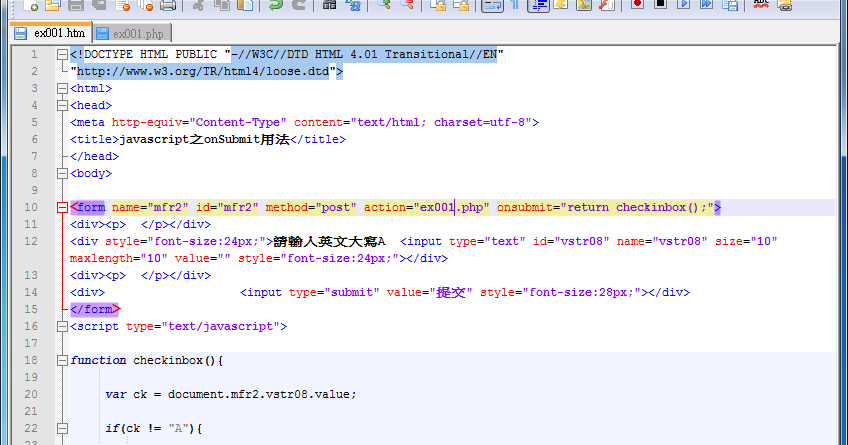The height and width of the screenshot is (445, 848).
Task: Click the id="vstr08" attribute on line 12
Action: 571,242
